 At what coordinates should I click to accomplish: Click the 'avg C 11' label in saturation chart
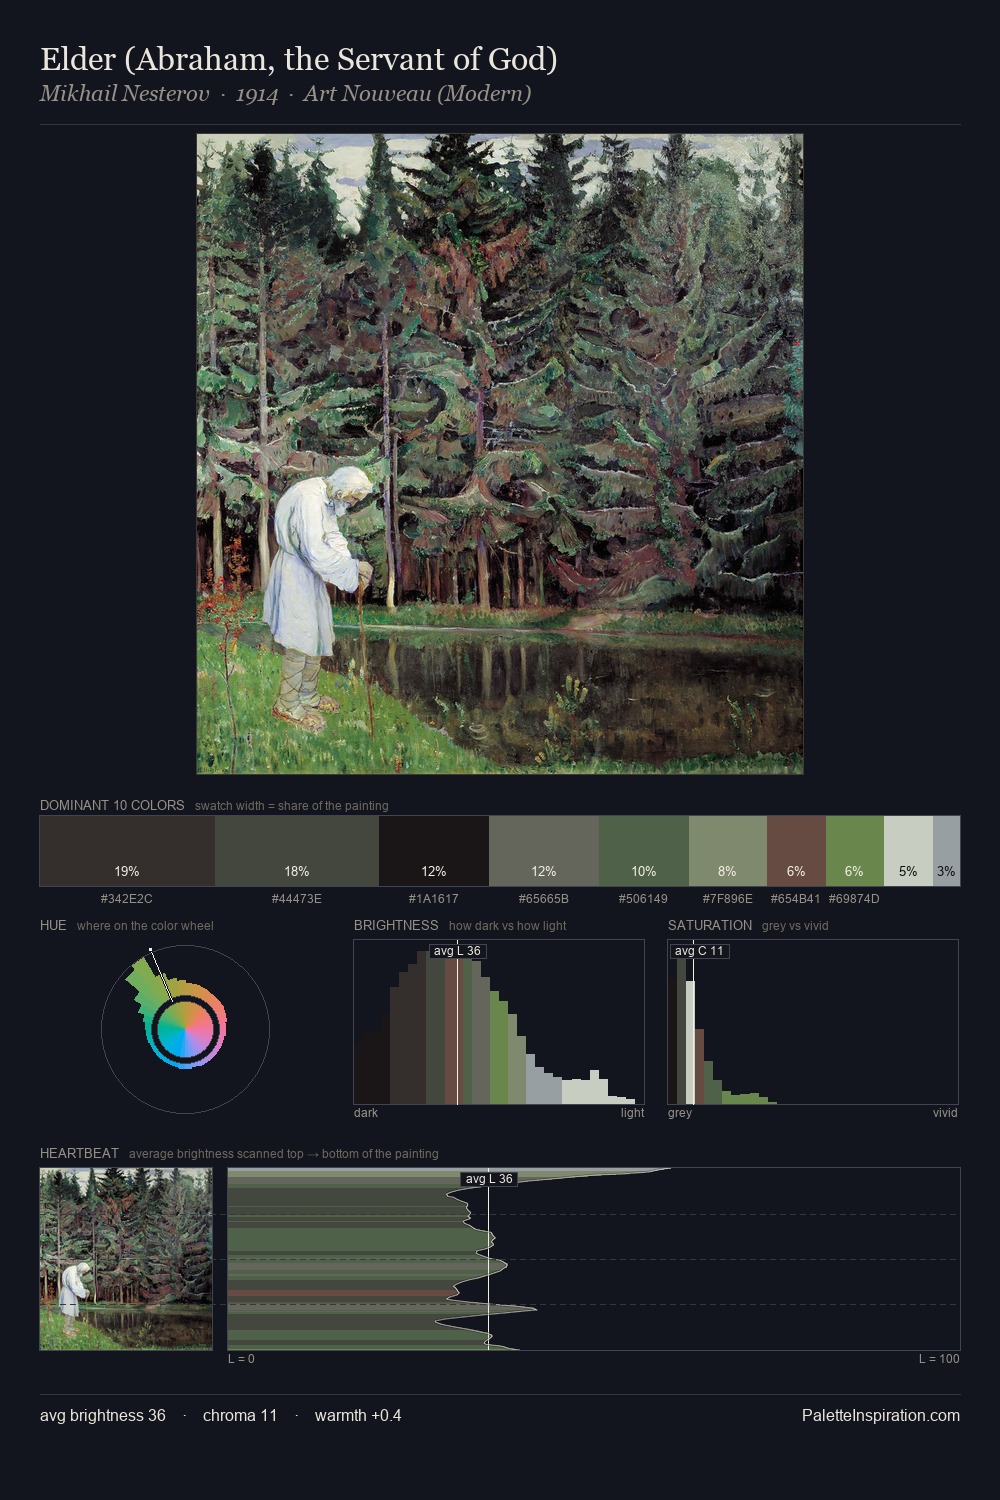tap(699, 951)
